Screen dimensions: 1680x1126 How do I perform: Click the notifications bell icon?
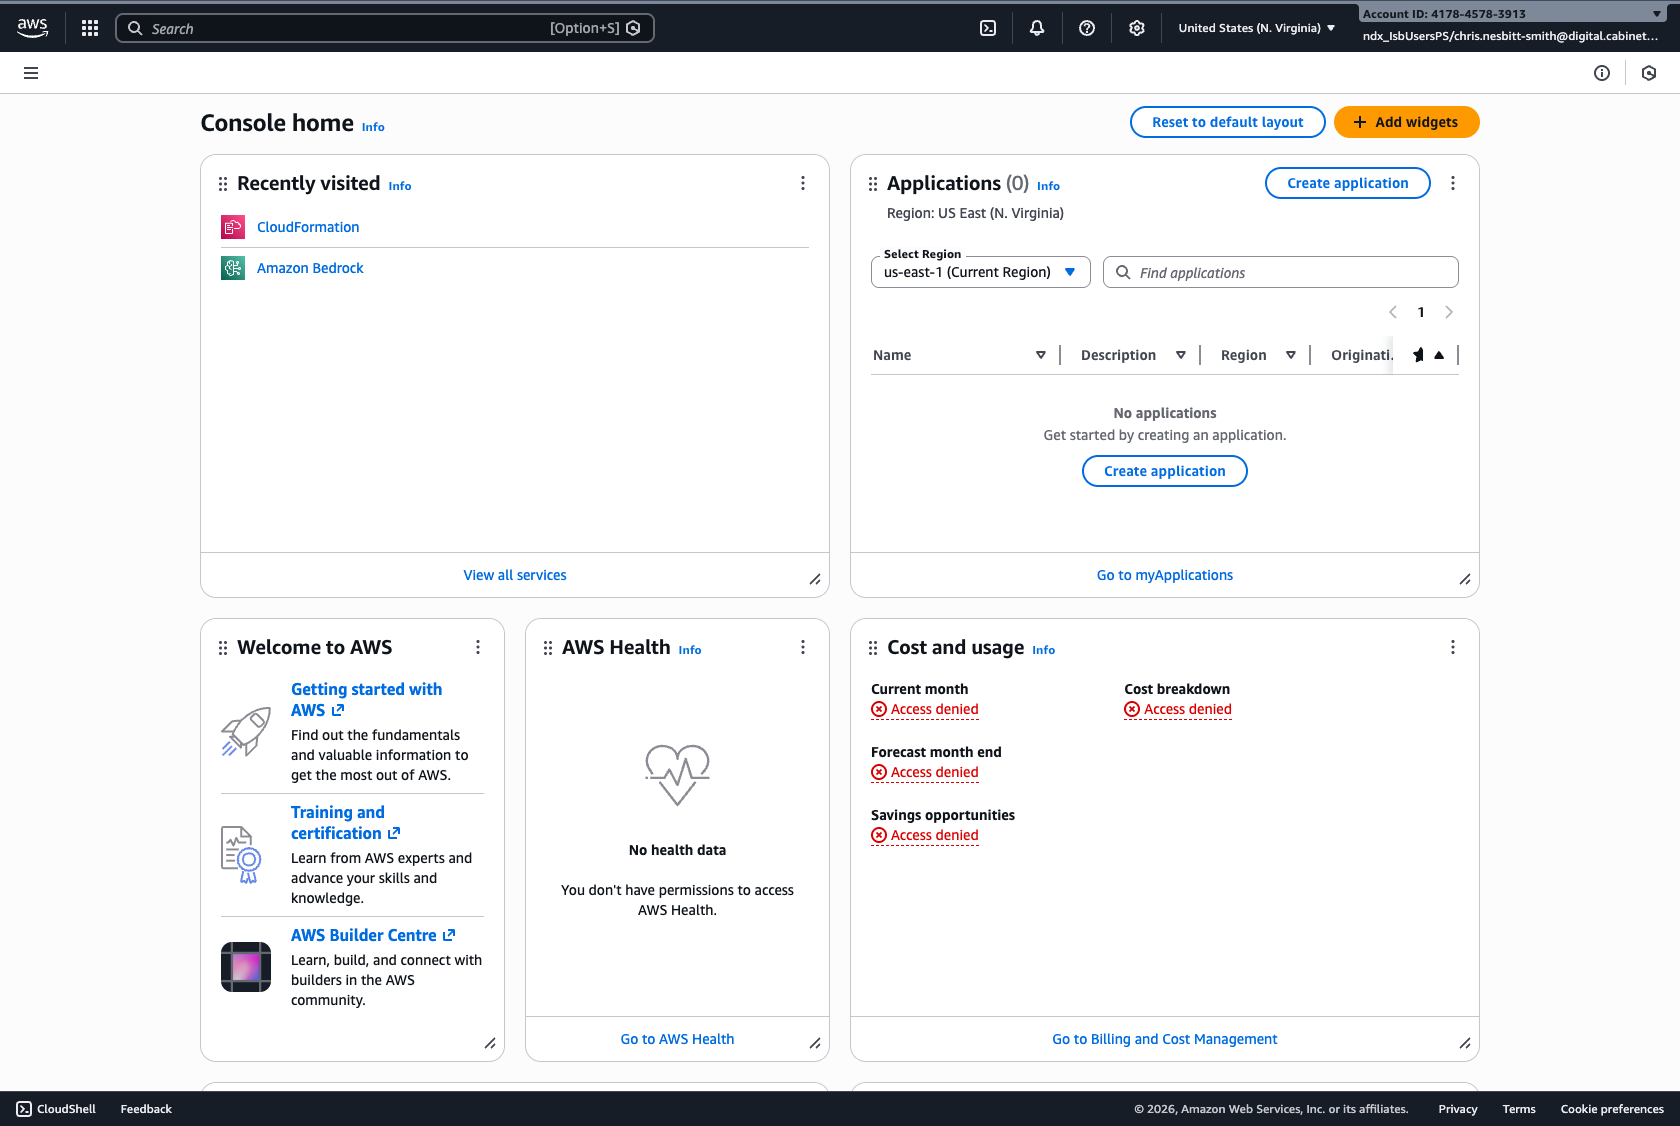[1037, 27]
